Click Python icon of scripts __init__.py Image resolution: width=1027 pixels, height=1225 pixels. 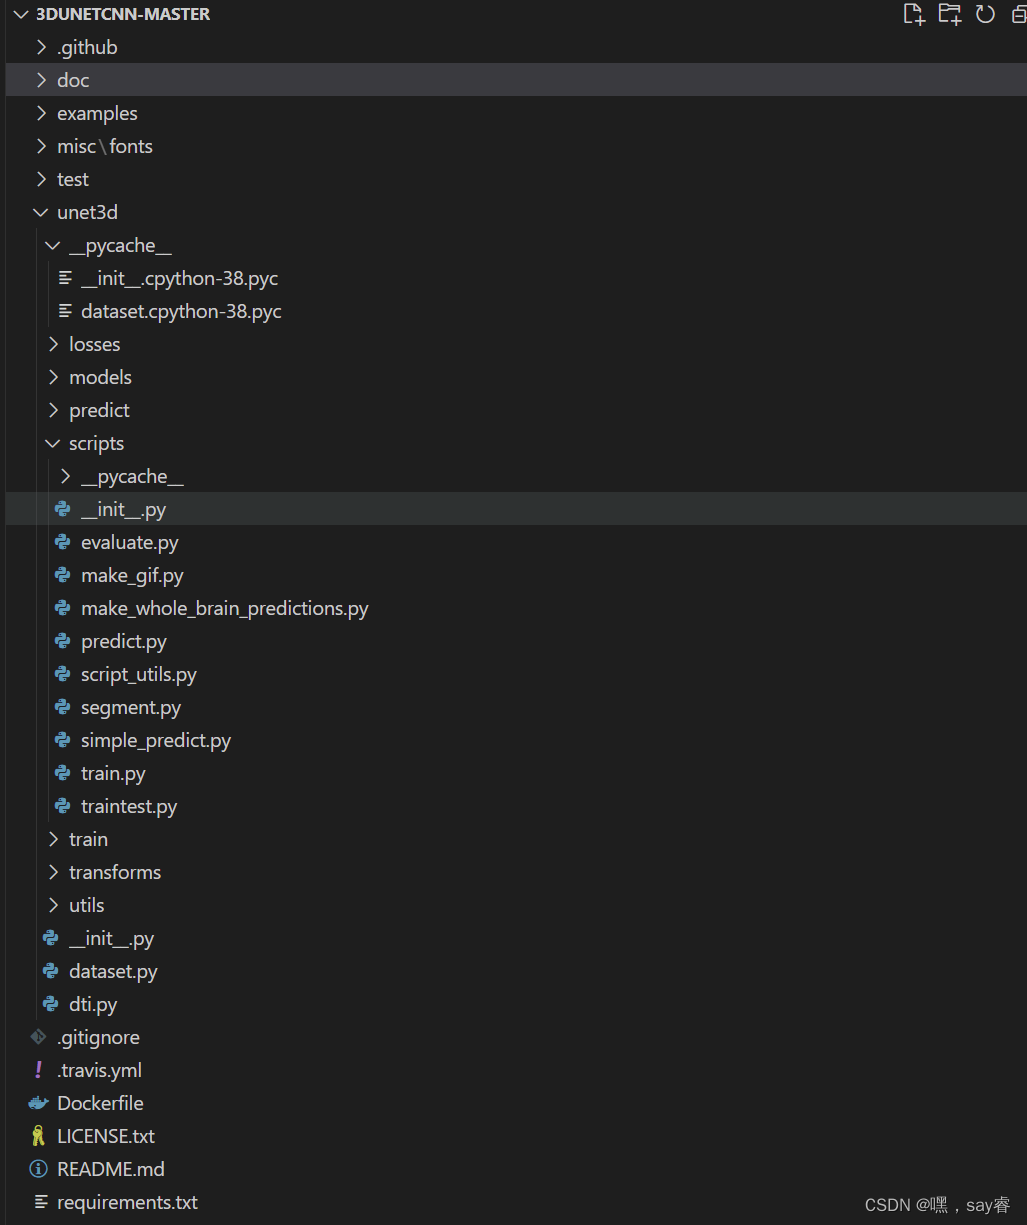pyautogui.click(x=63, y=509)
